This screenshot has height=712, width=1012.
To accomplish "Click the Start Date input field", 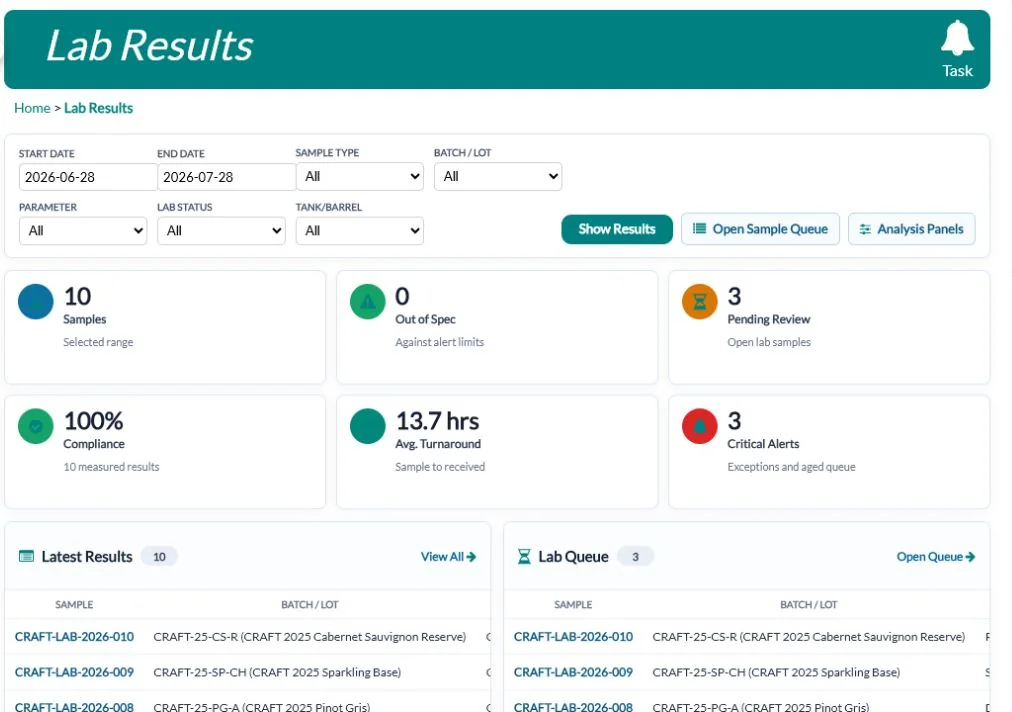I will coord(88,177).
